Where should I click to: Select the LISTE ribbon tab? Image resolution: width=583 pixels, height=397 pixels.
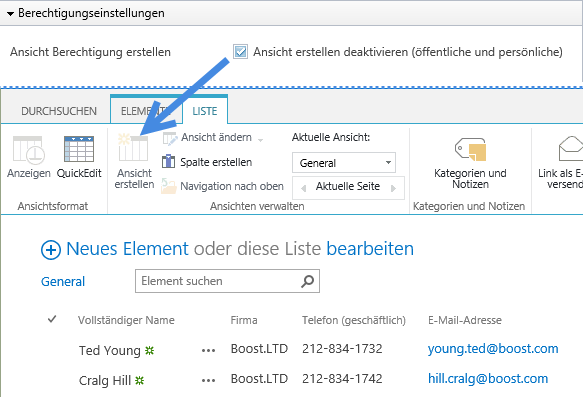tap(205, 111)
